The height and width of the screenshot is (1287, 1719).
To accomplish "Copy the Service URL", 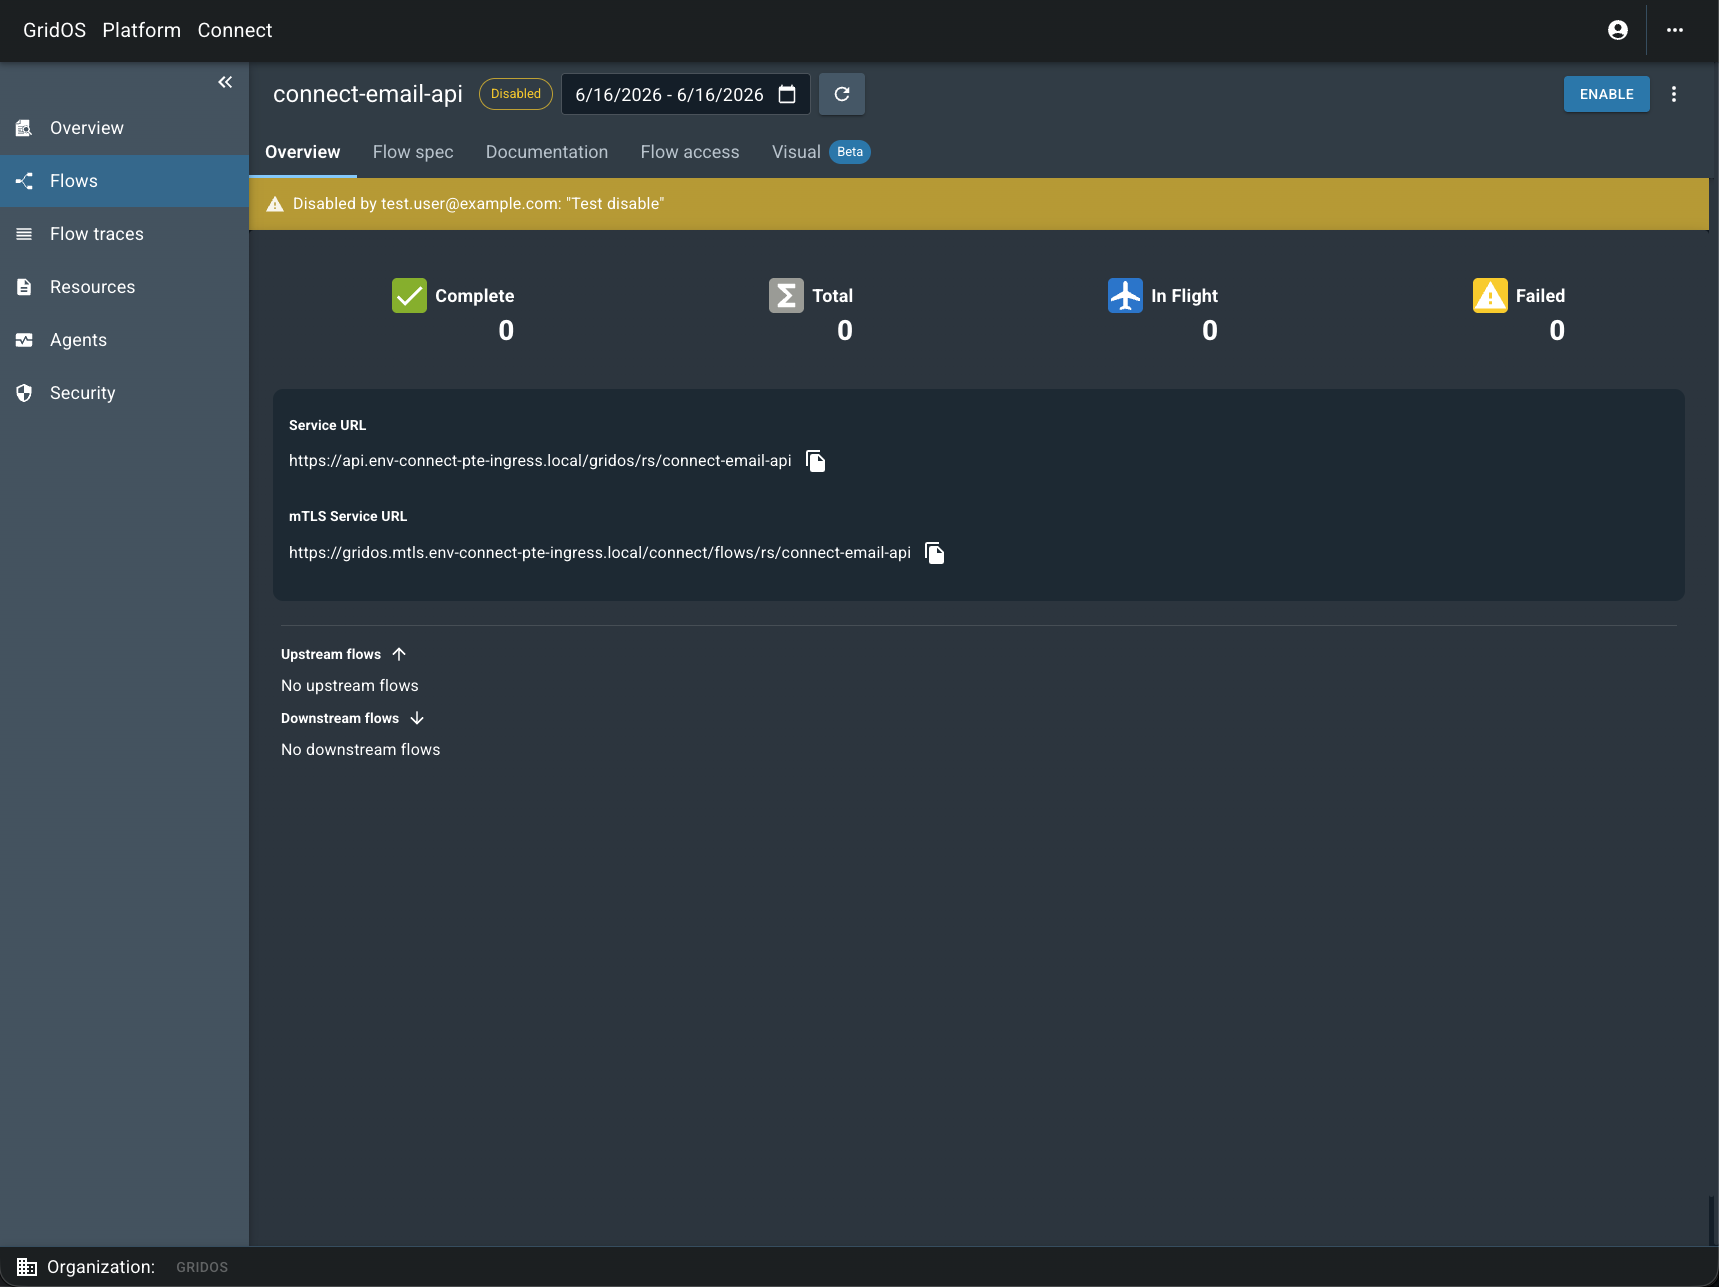I will pos(816,461).
